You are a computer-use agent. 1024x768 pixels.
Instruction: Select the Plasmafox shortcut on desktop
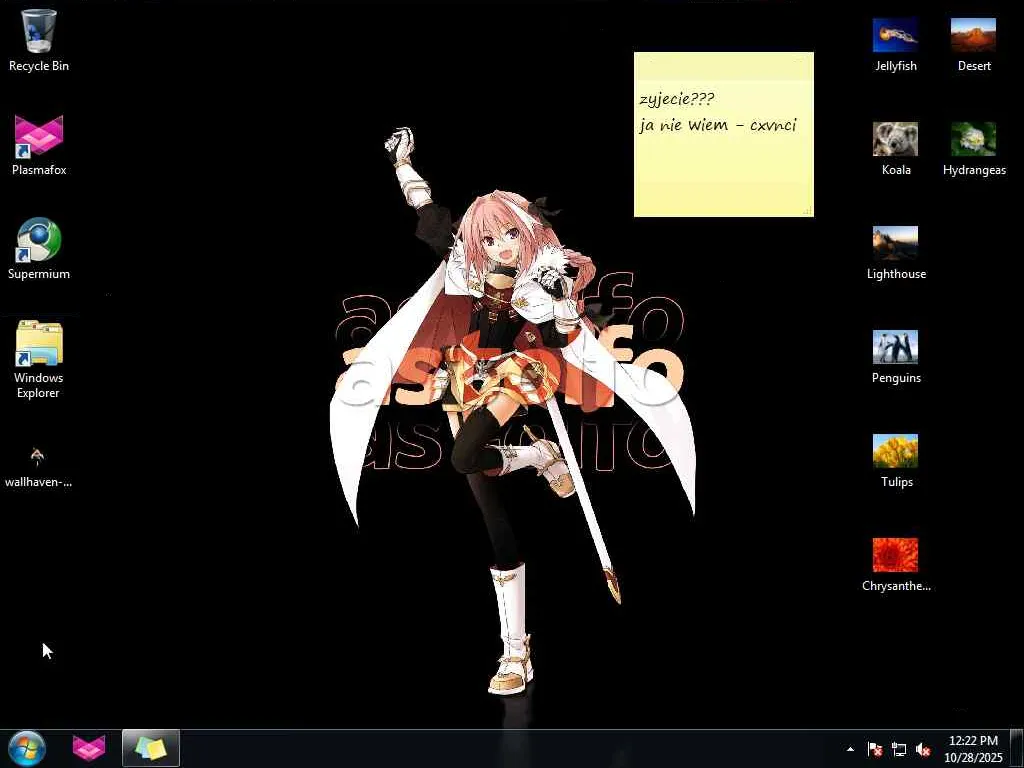(39, 145)
